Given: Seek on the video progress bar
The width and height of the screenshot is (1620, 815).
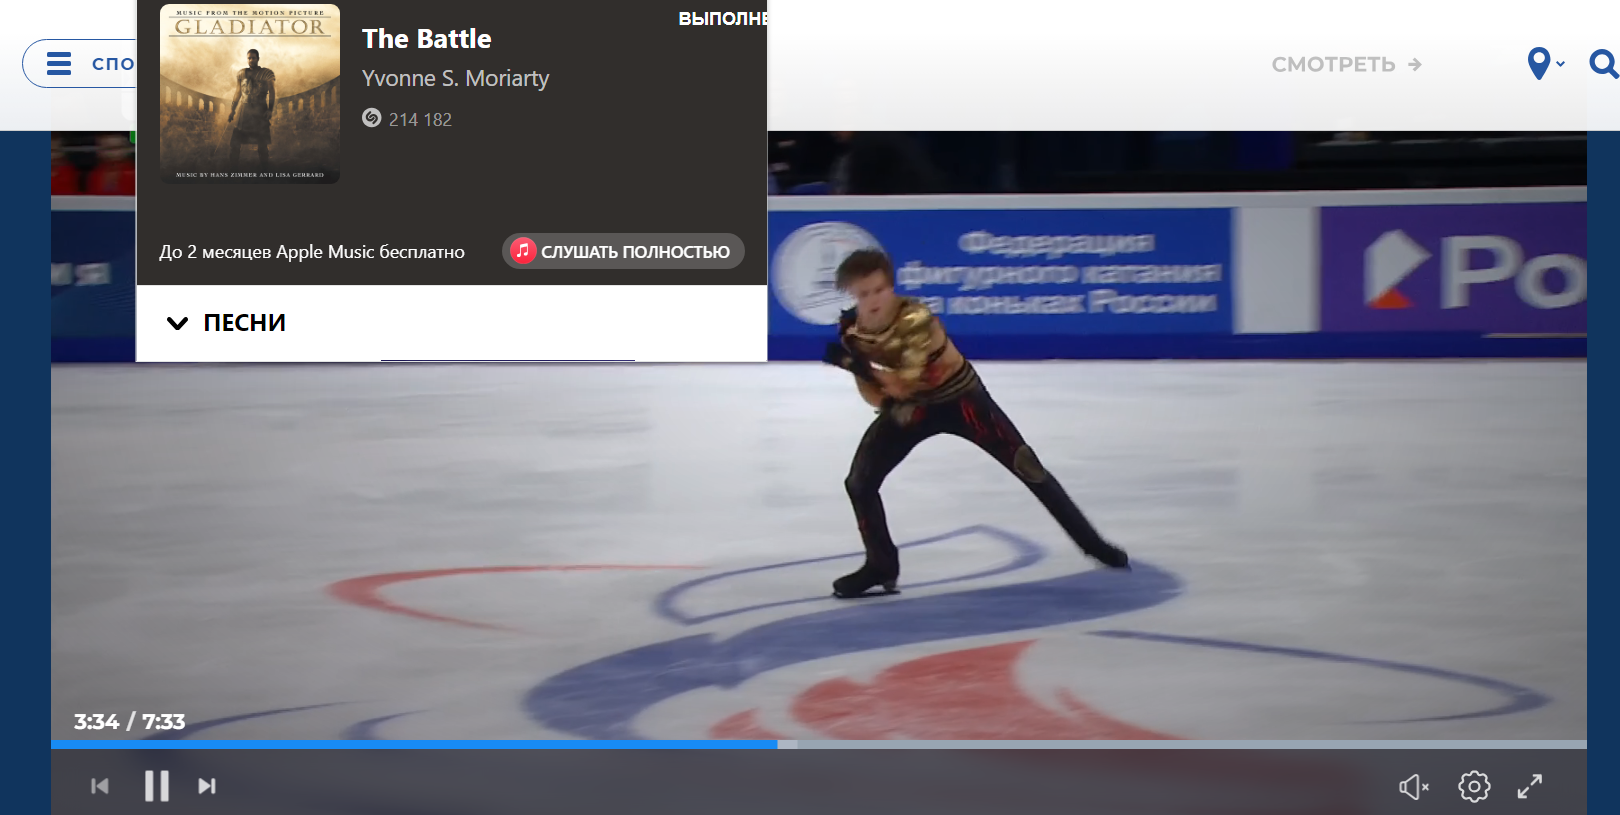Looking at the screenshot, I should pyautogui.click(x=819, y=744).
